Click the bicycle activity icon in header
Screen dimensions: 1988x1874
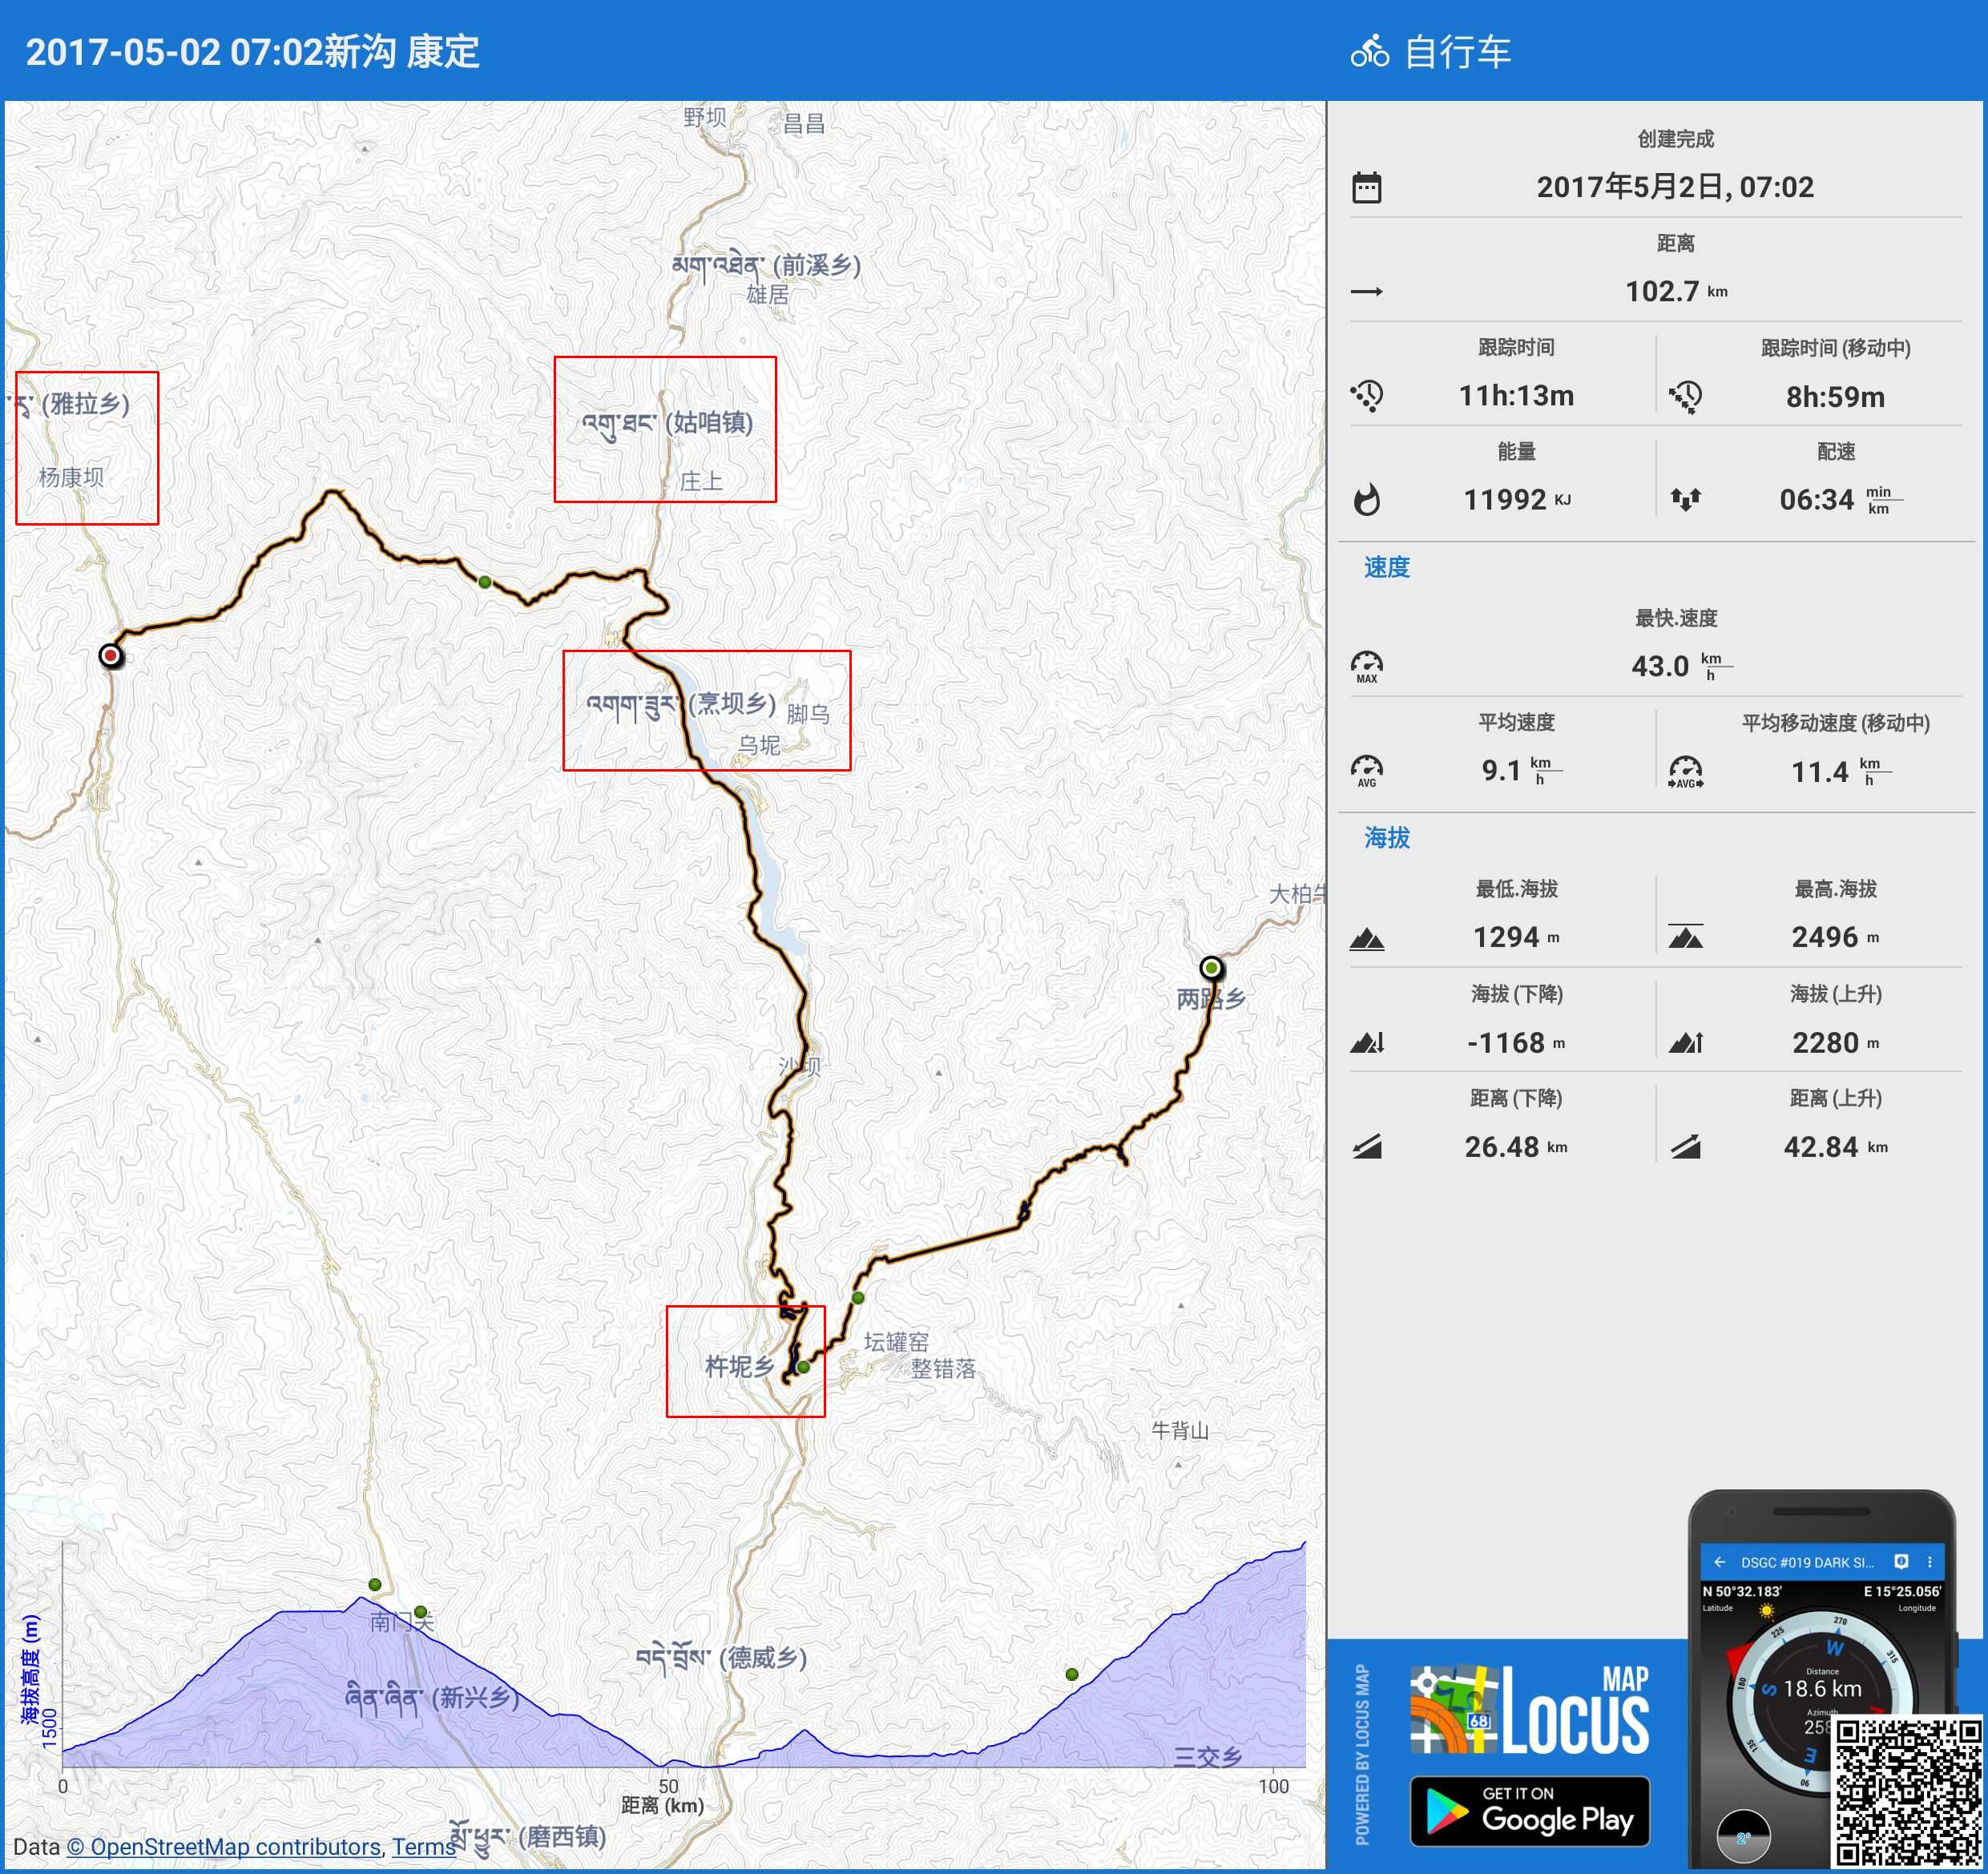pos(1369,51)
